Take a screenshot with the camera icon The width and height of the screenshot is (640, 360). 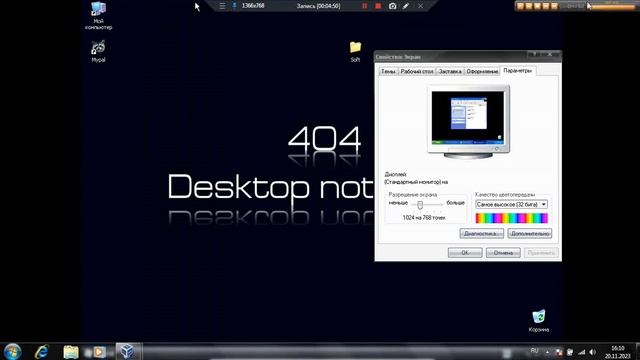[392, 6]
